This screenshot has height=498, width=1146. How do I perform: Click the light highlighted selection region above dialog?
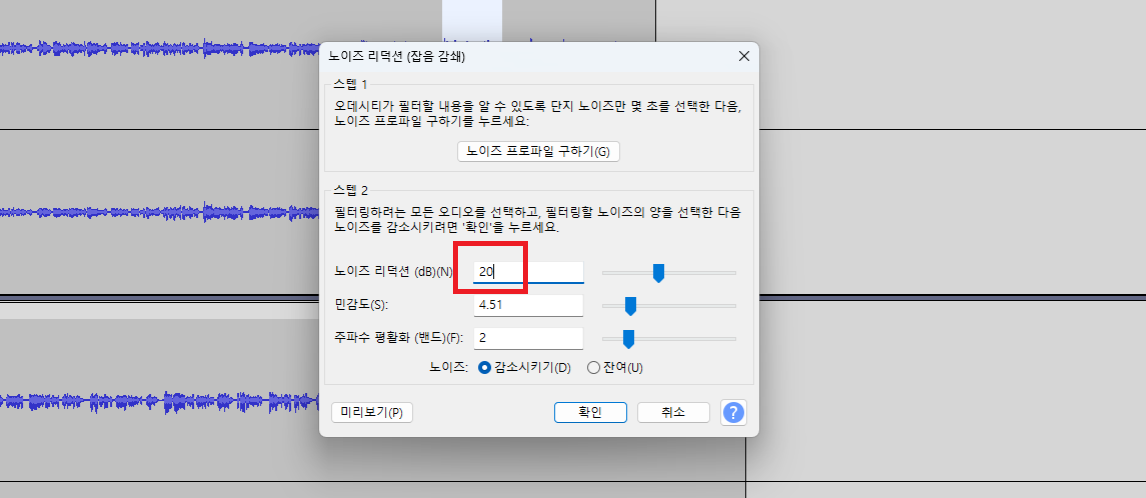(472, 20)
